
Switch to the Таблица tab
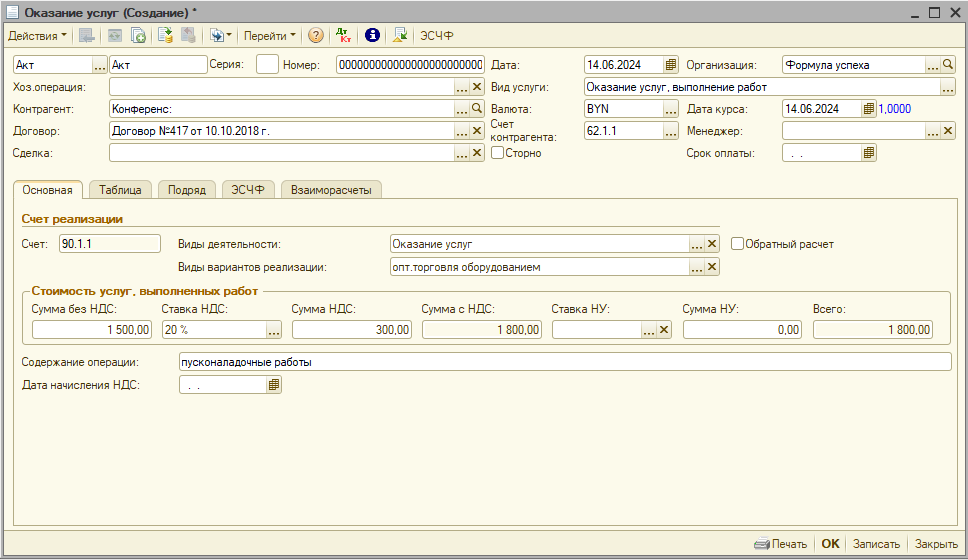coord(120,189)
